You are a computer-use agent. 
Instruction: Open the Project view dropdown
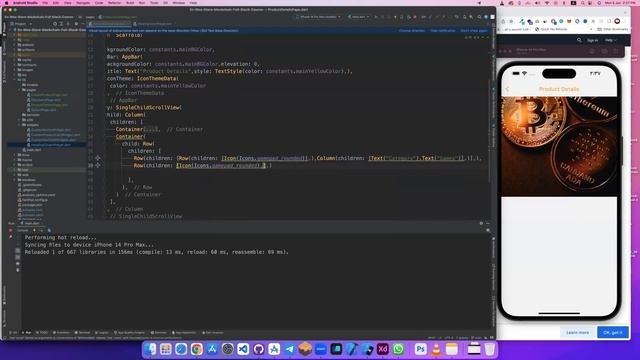20,24
